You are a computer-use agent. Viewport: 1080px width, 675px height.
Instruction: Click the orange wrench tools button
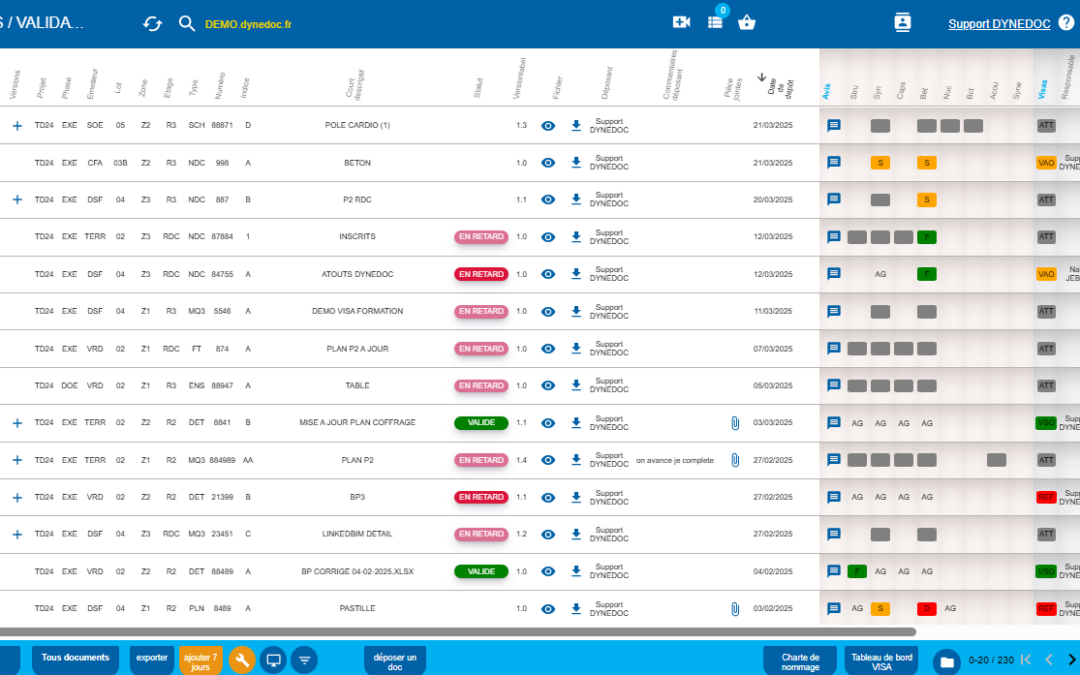242,660
